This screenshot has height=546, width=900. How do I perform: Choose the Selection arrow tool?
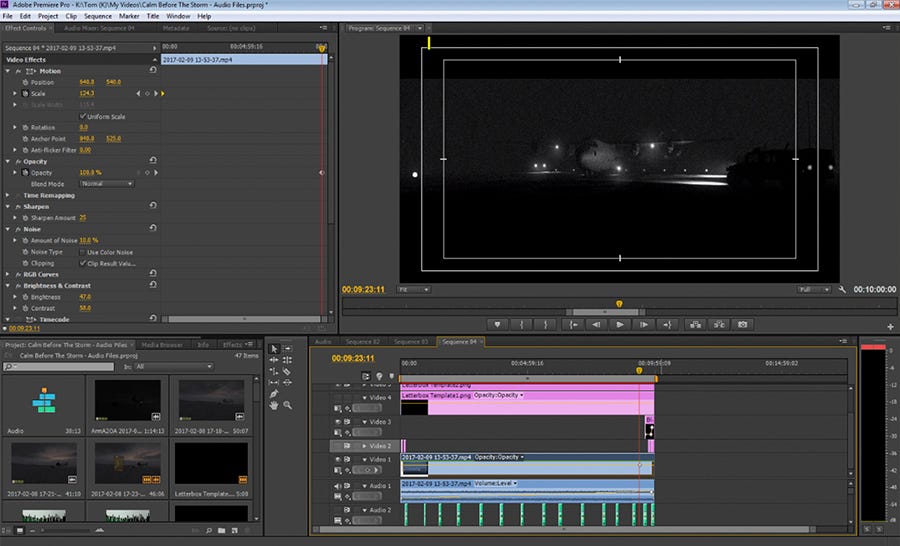(x=274, y=348)
